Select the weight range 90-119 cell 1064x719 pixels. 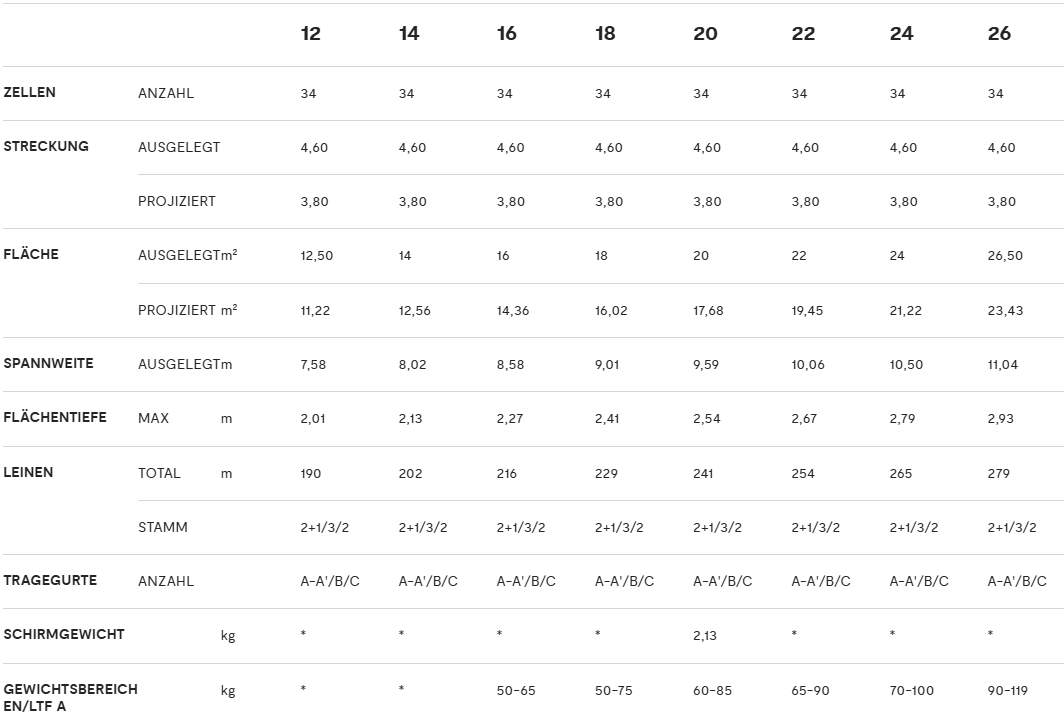[1007, 690]
